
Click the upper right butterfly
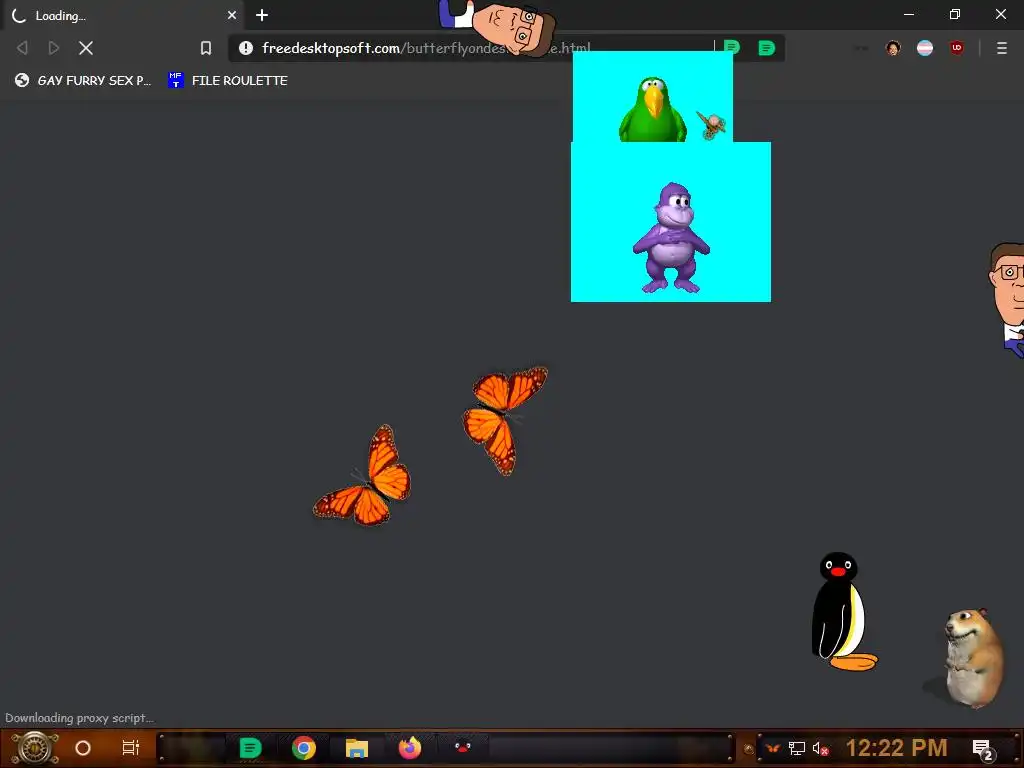click(x=504, y=418)
